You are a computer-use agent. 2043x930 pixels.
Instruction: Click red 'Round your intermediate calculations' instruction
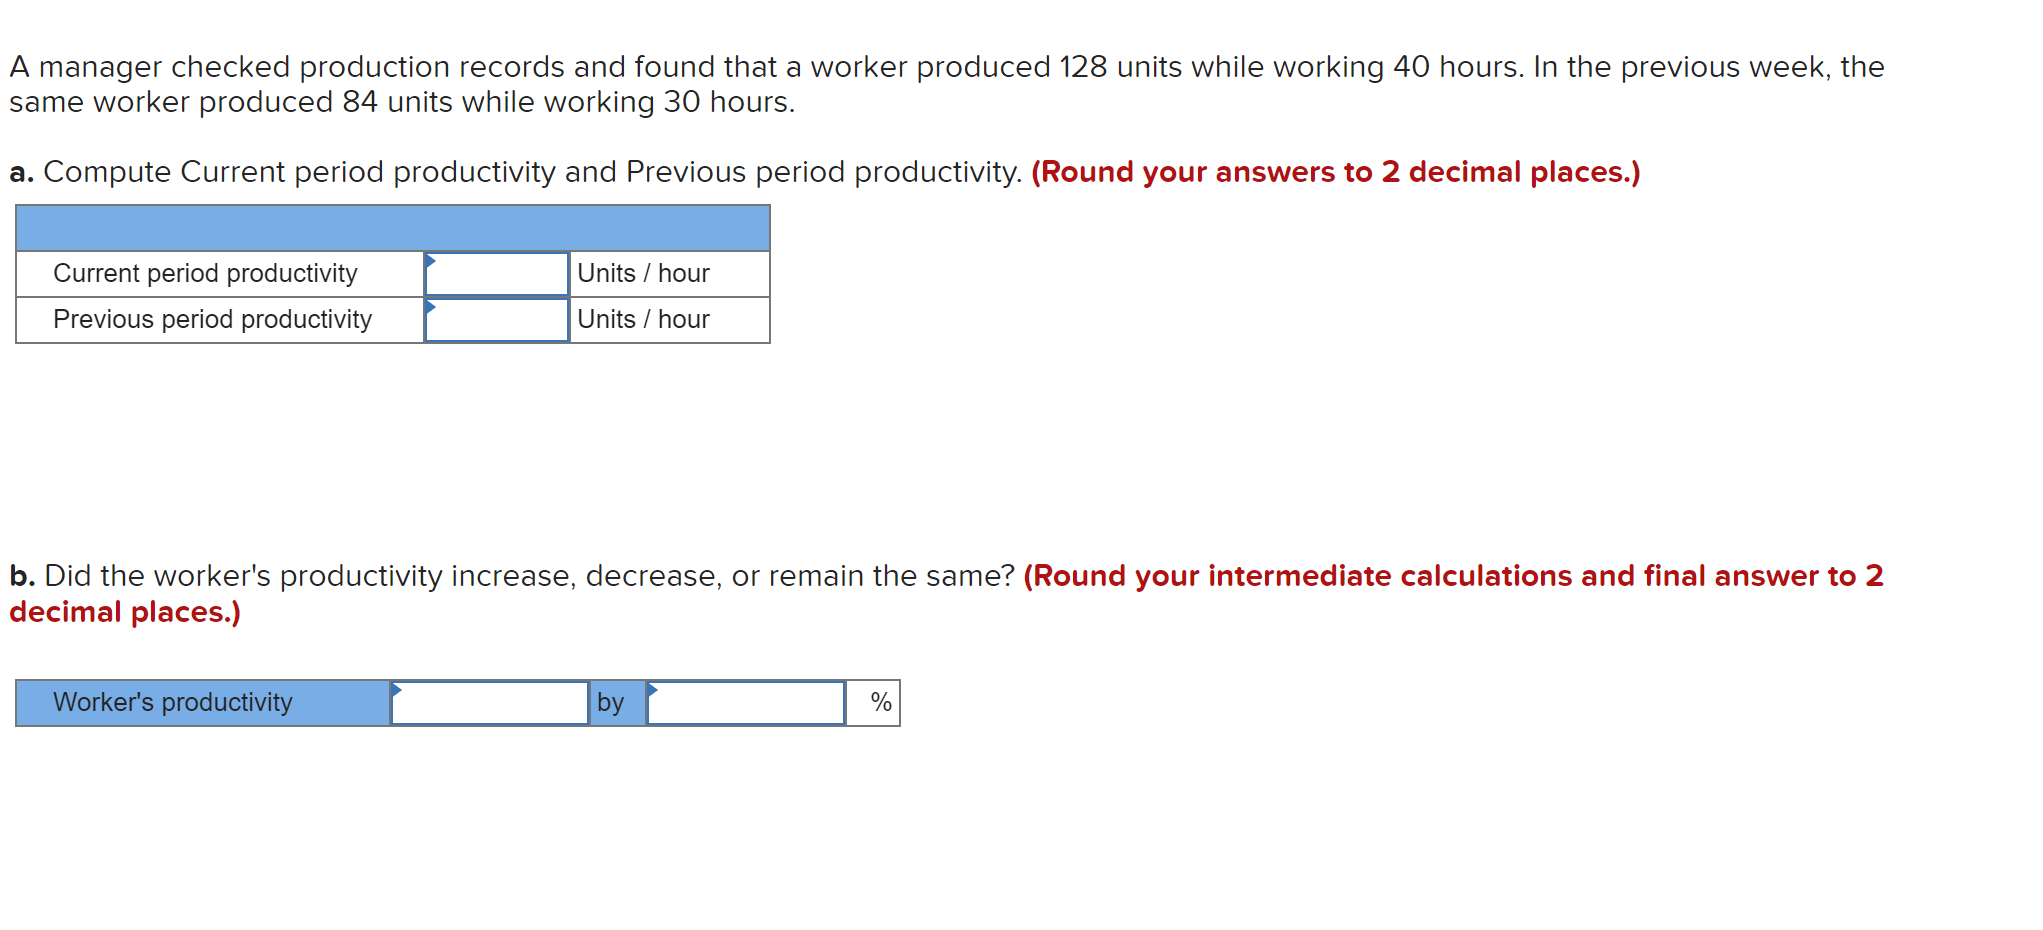tap(946, 594)
